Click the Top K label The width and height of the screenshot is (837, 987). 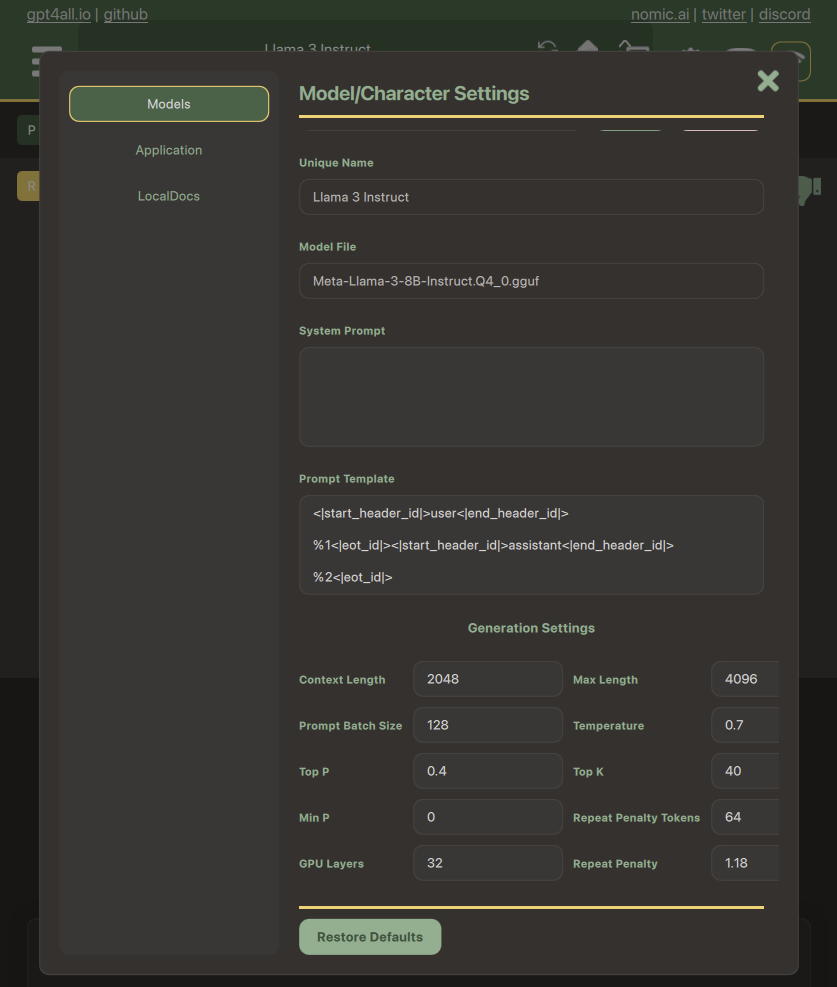click(x=588, y=771)
